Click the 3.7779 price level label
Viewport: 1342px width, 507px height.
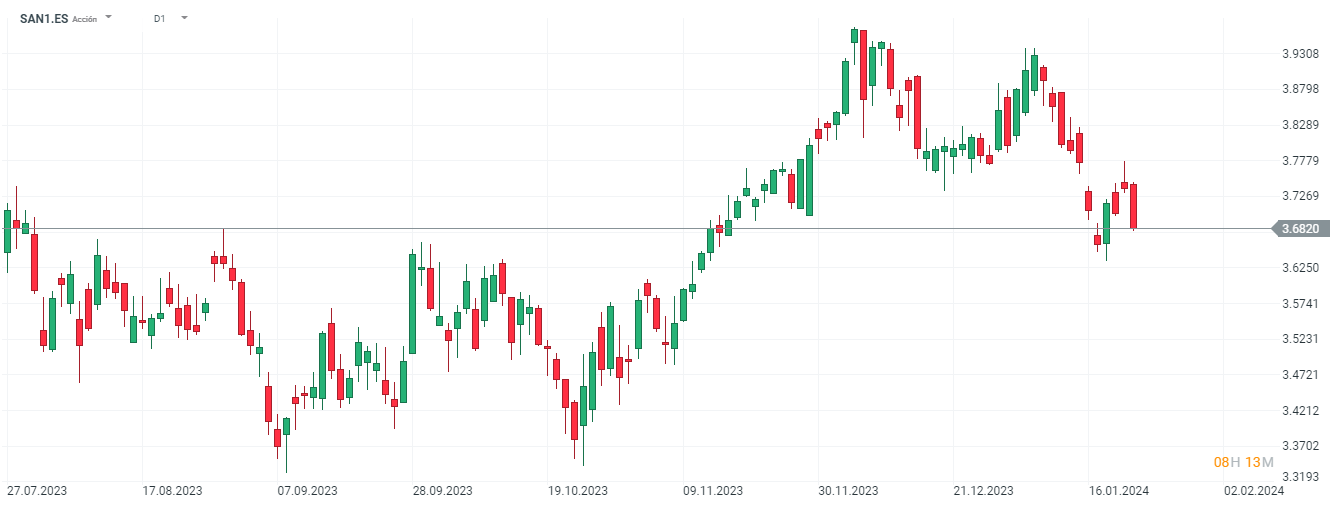click(x=1300, y=161)
